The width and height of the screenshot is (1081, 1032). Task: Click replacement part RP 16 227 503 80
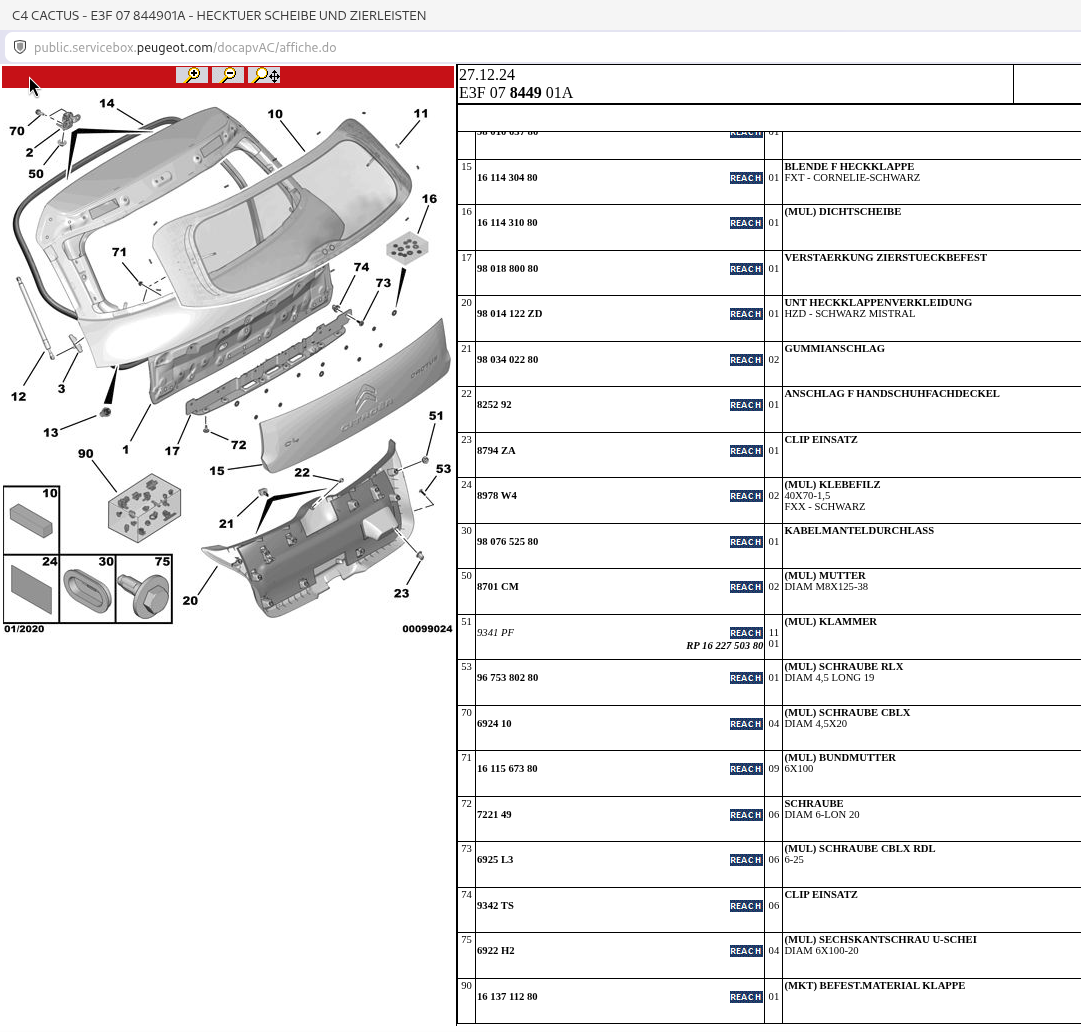pos(725,646)
